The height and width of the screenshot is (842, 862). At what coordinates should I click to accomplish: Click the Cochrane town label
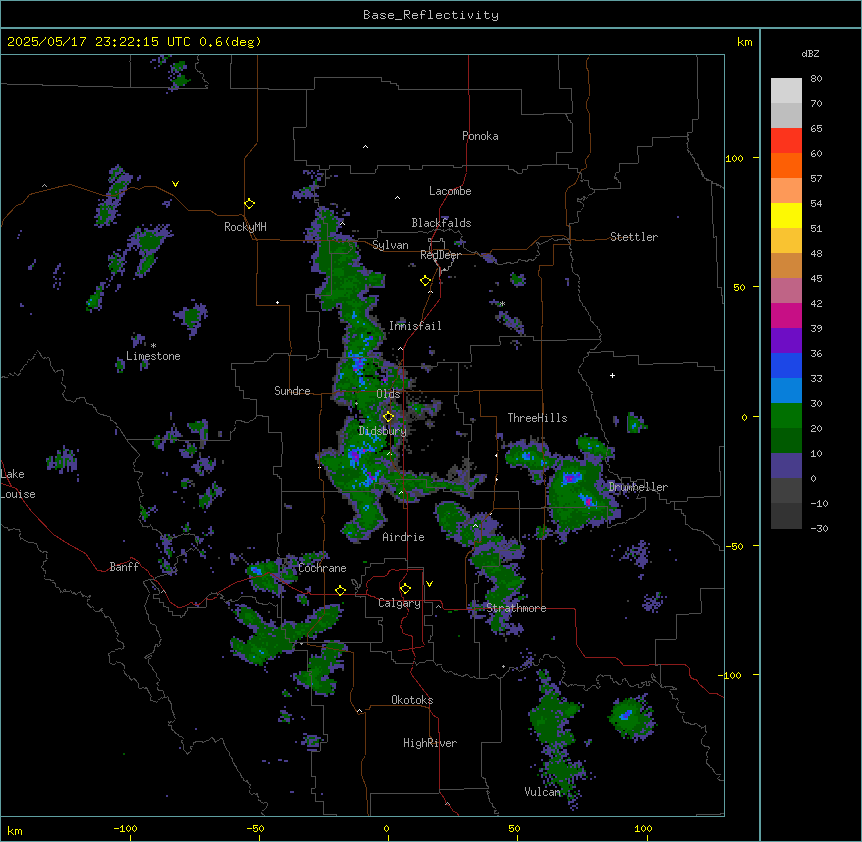click(x=322, y=568)
